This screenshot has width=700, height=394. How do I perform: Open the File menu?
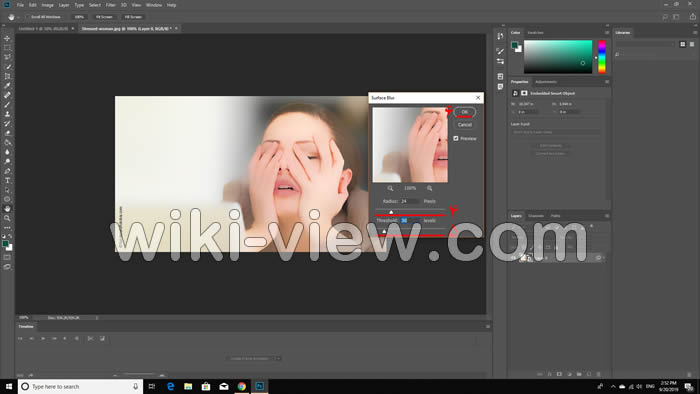tap(20, 5)
